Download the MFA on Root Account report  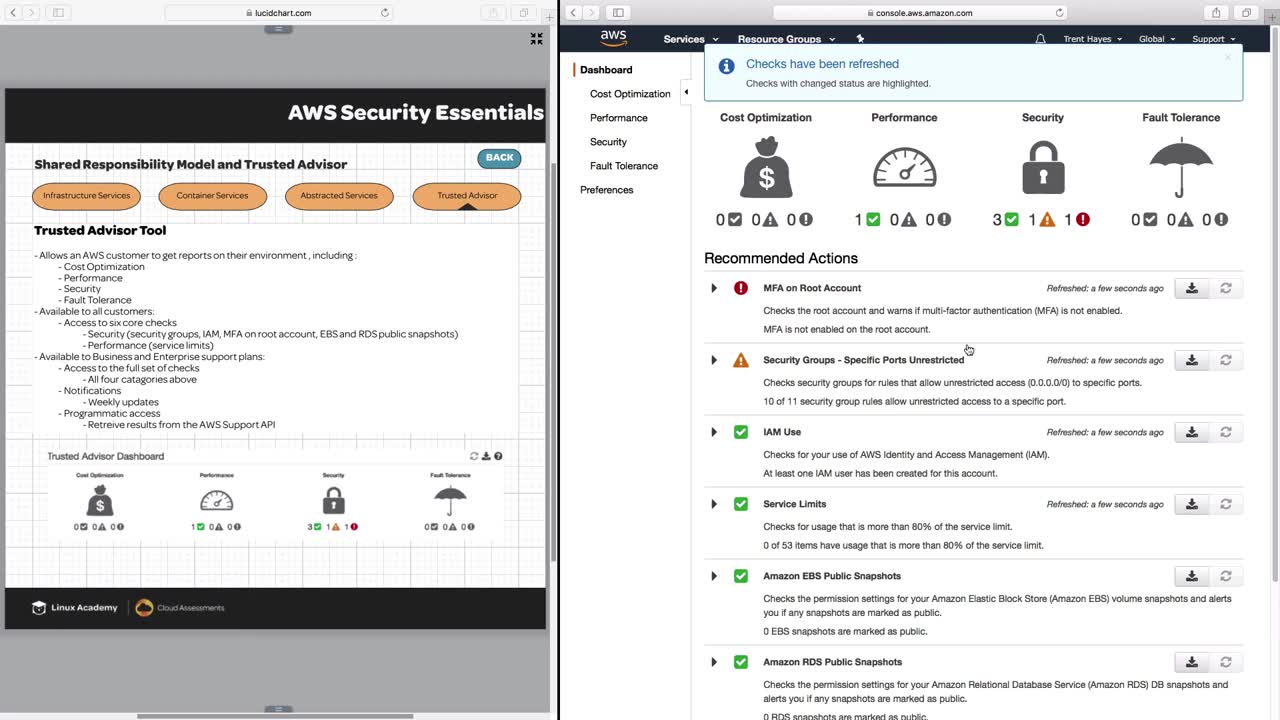[x=1191, y=288]
